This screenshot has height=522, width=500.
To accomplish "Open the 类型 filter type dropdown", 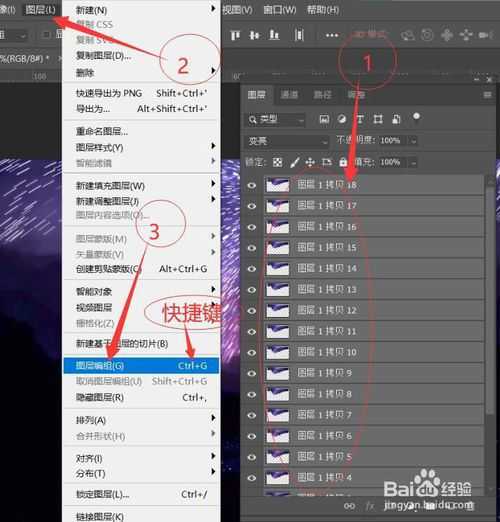I will pyautogui.click(x=276, y=119).
